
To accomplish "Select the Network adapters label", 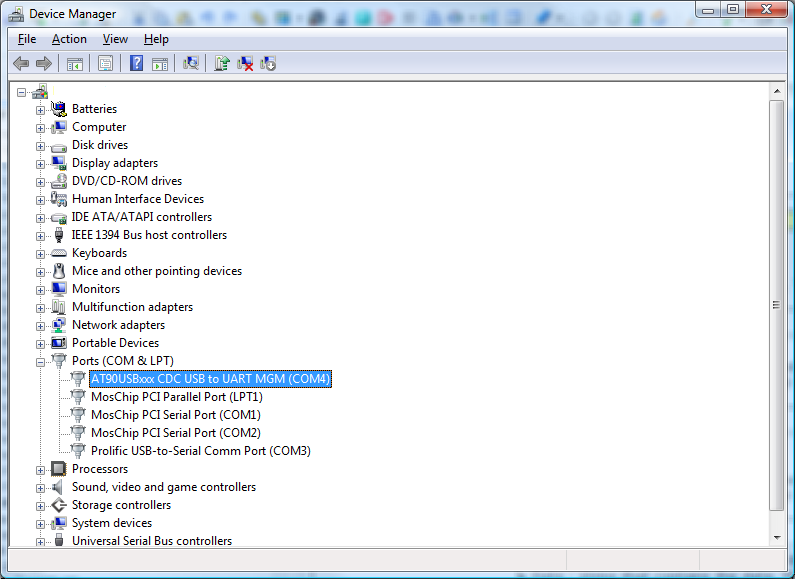I will [x=119, y=325].
